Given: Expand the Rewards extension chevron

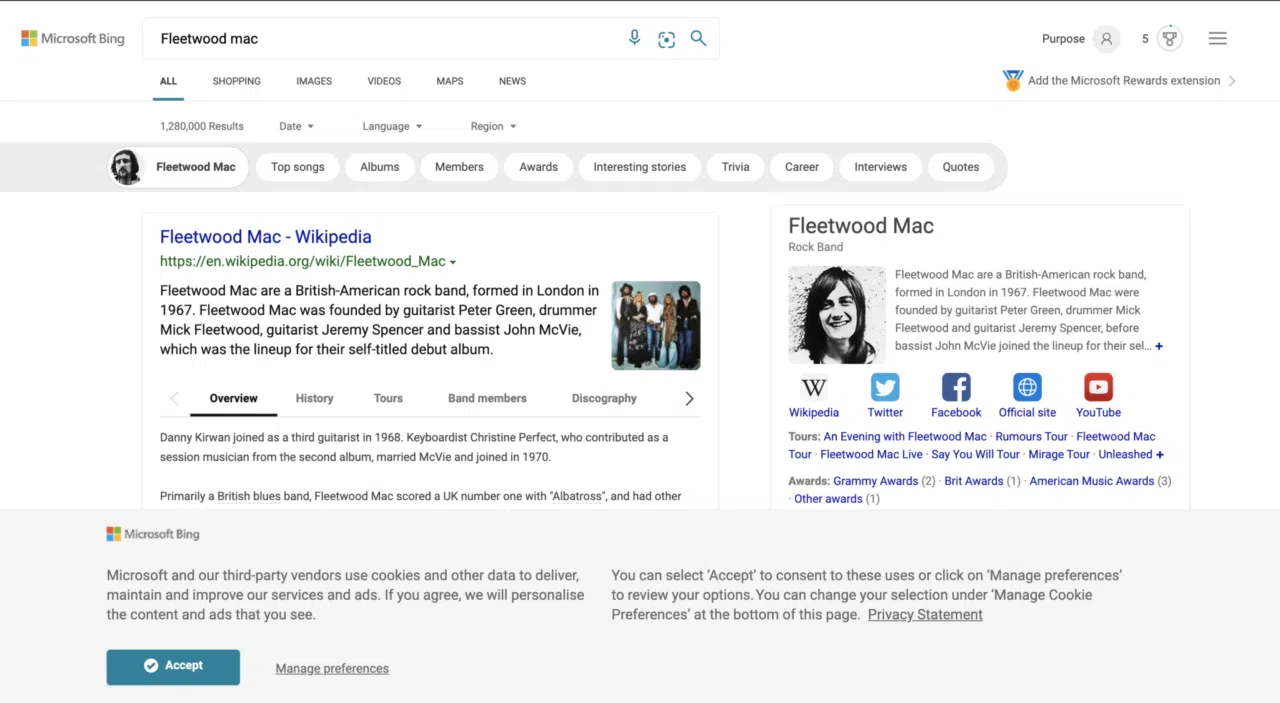Looking at the screenshot, I should (x=1232, y=81).
